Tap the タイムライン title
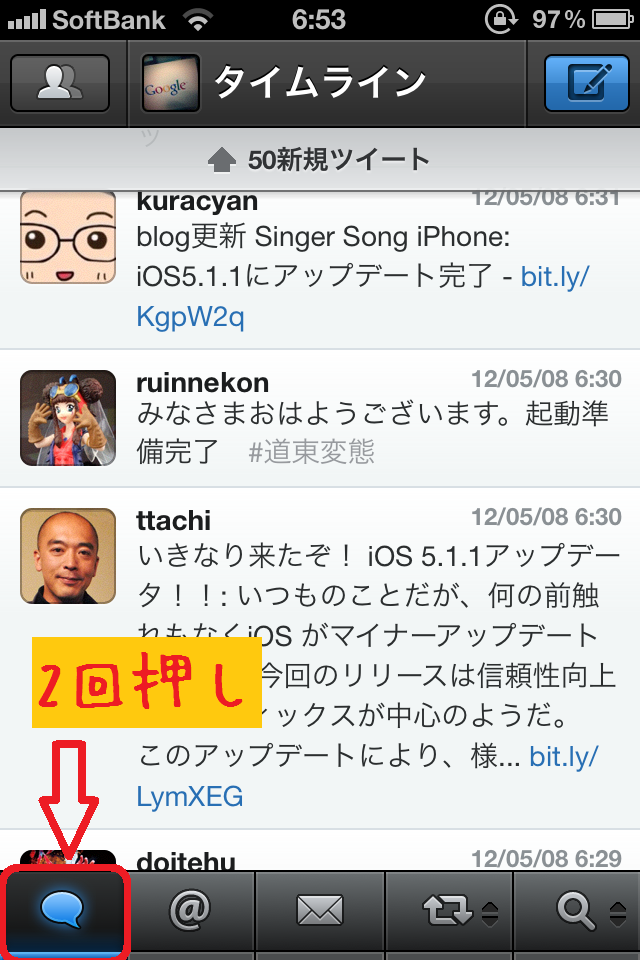Image resolution: width=640 pixels, height=960 pixels. click(x=320, y=82)
